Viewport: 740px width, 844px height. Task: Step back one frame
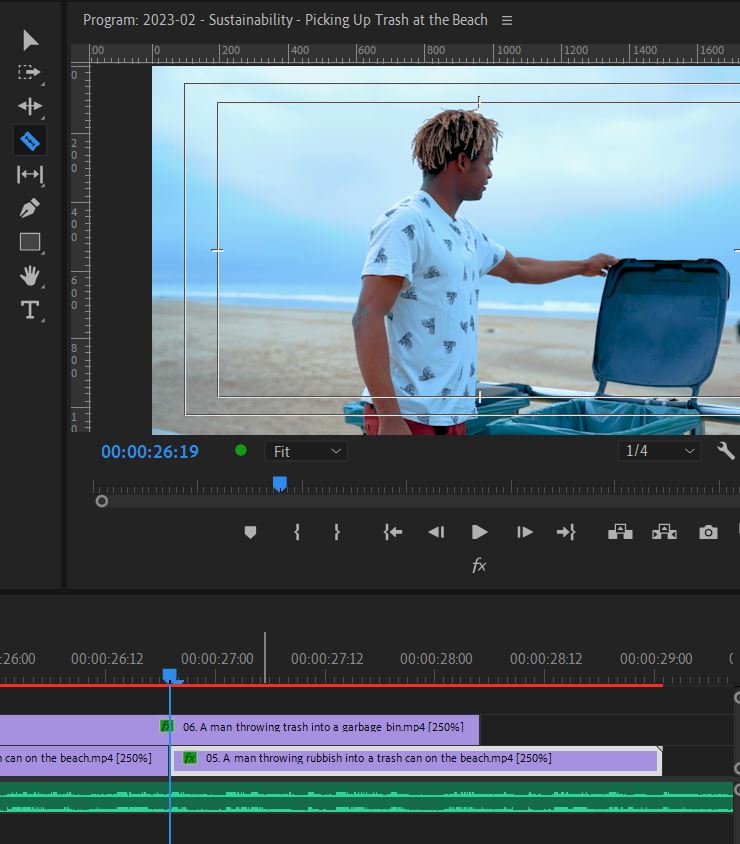436,532
